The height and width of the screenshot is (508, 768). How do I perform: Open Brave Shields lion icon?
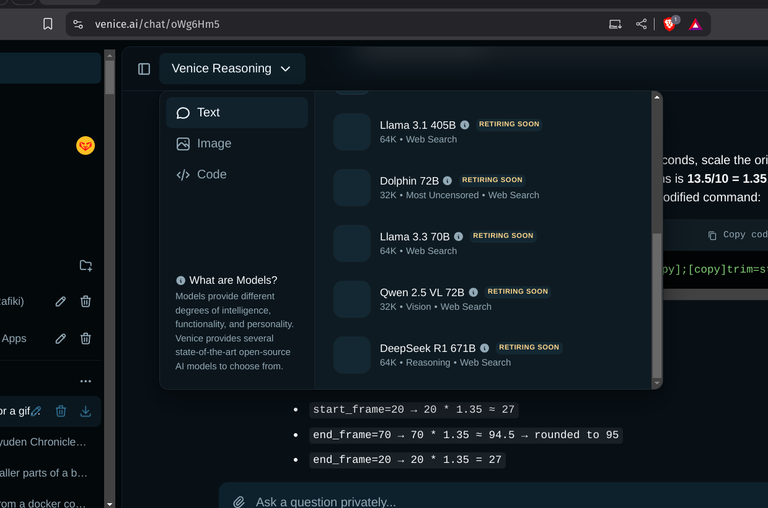670,24
